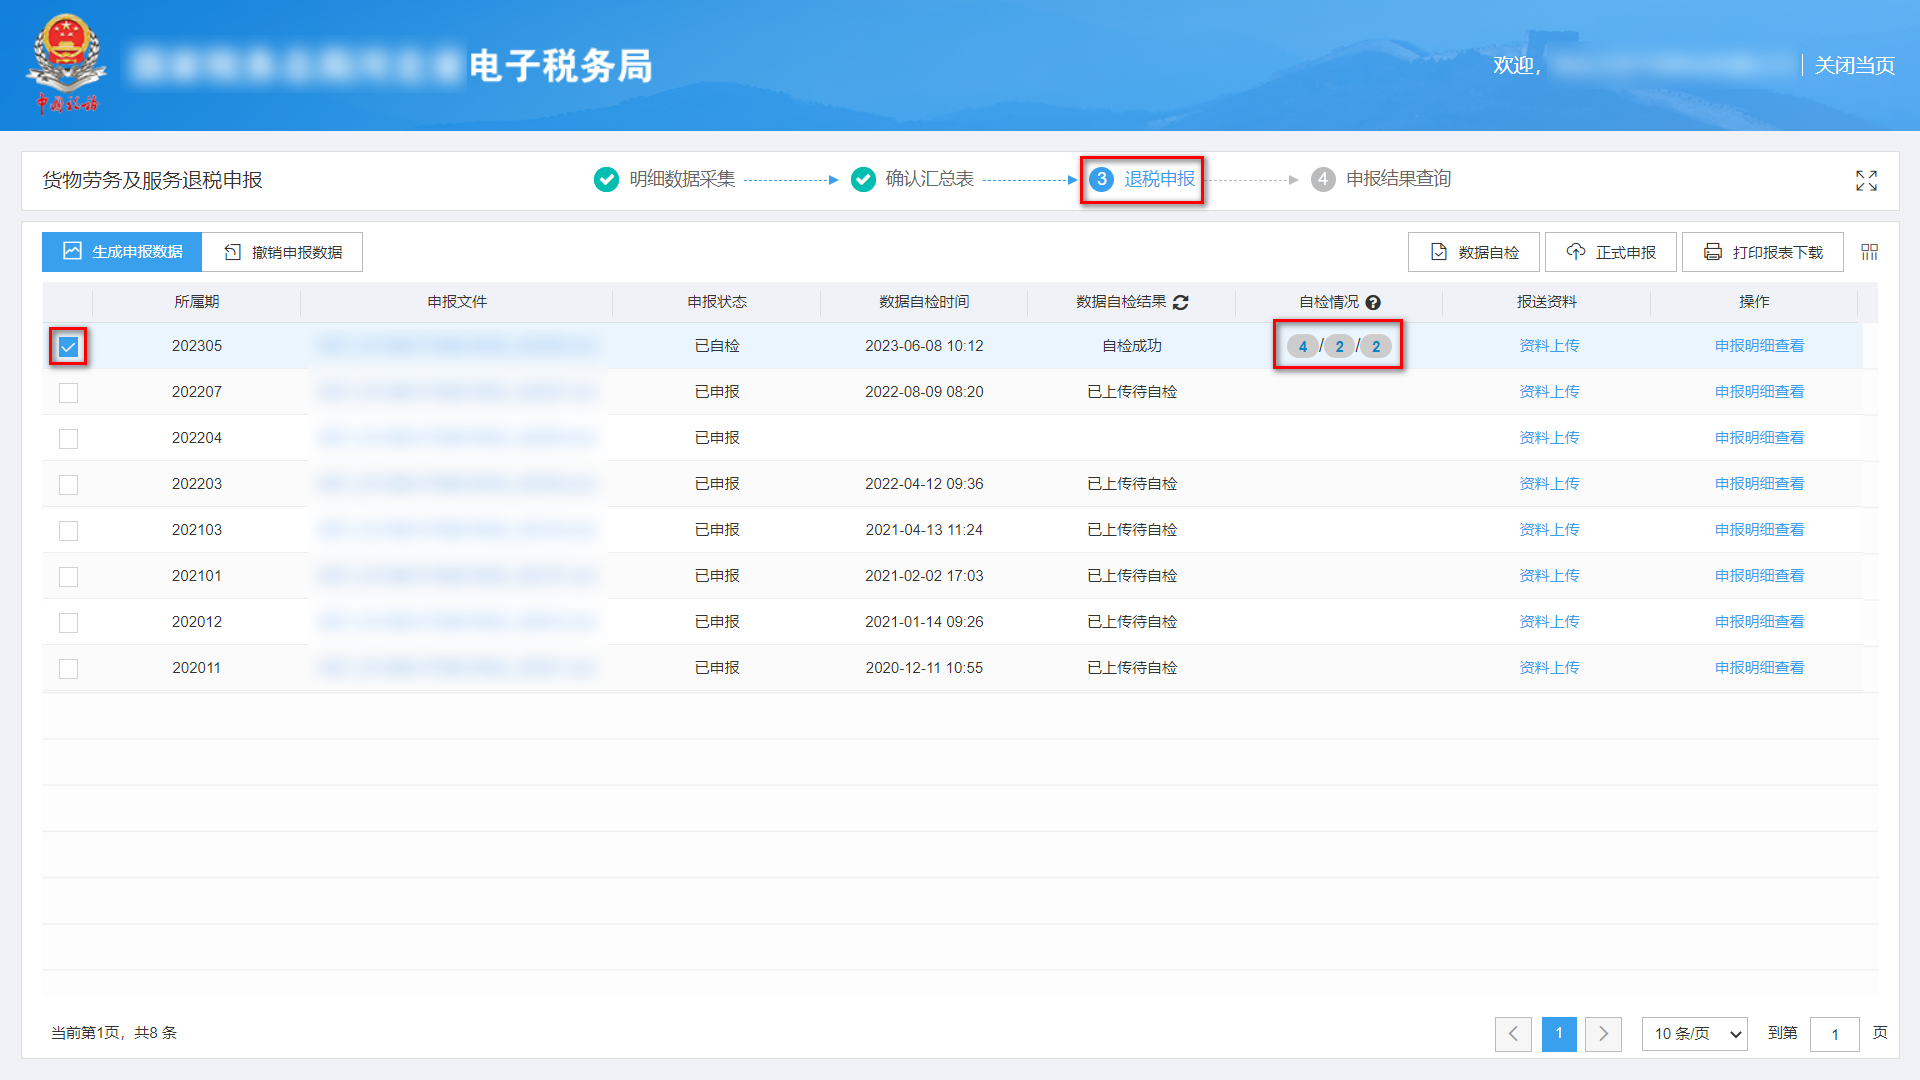Refresh the 数据自检结果 column results

click(1182, 302)
